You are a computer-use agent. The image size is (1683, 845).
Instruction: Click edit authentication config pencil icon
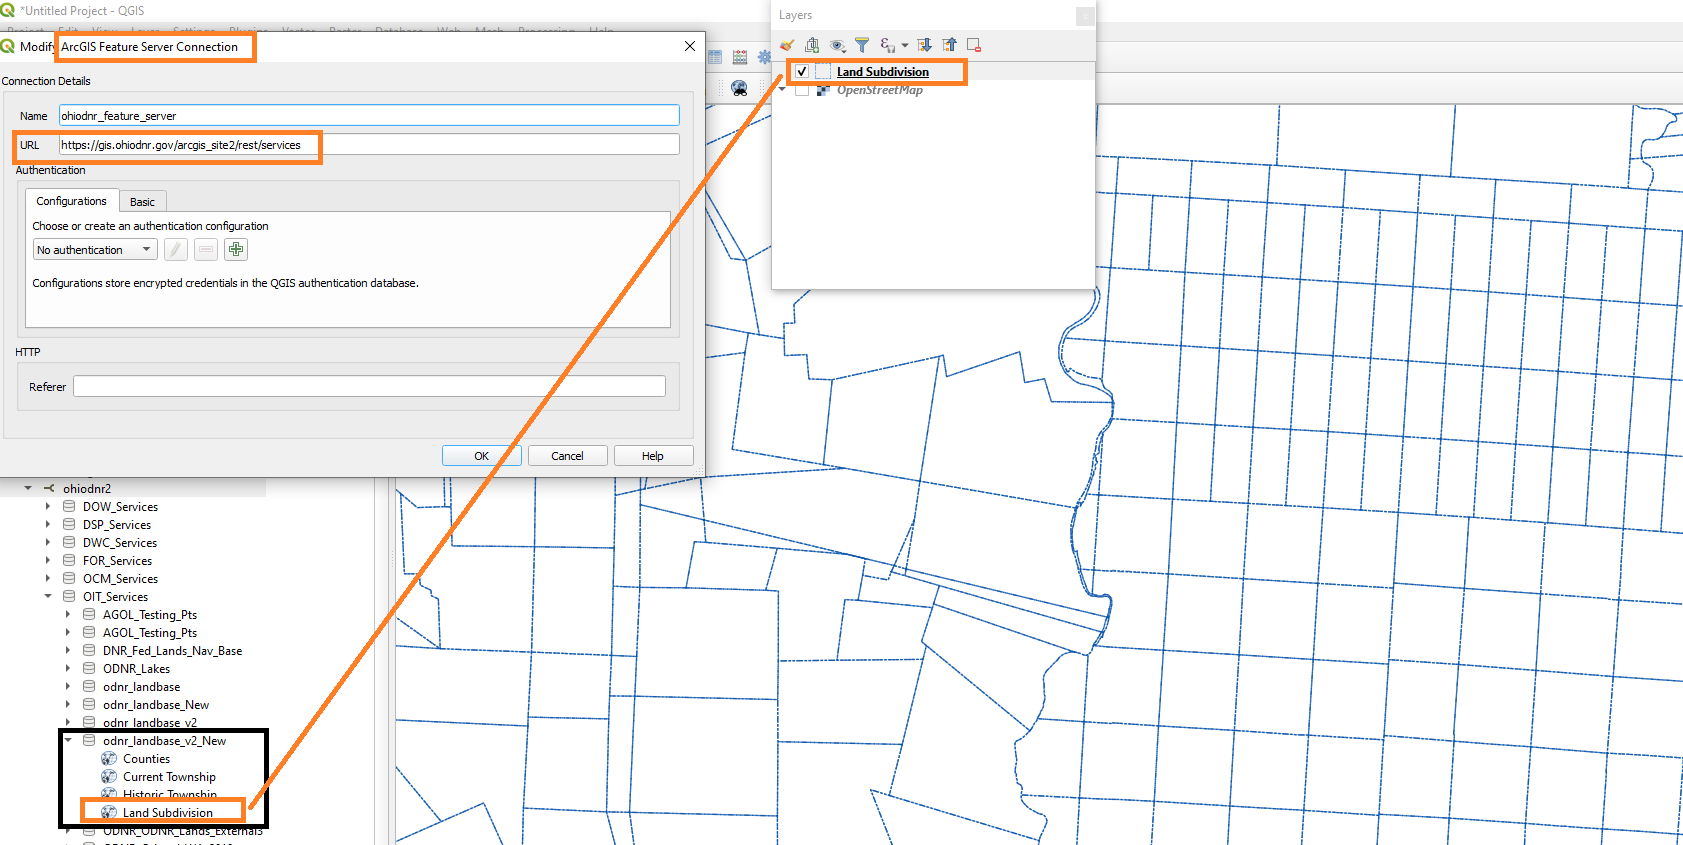click(x=175, y=249)
